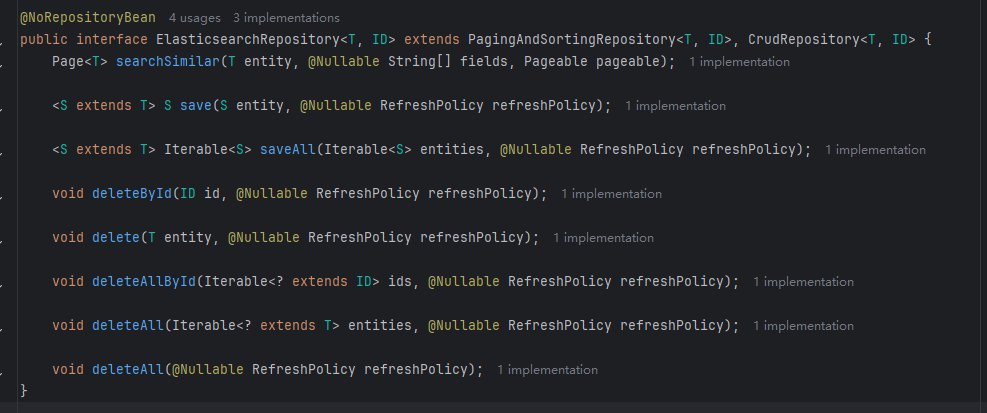Open the 1 implementation hint beside deleteAllById
This screenshot has height=413, width=987.
click(803, 282)
